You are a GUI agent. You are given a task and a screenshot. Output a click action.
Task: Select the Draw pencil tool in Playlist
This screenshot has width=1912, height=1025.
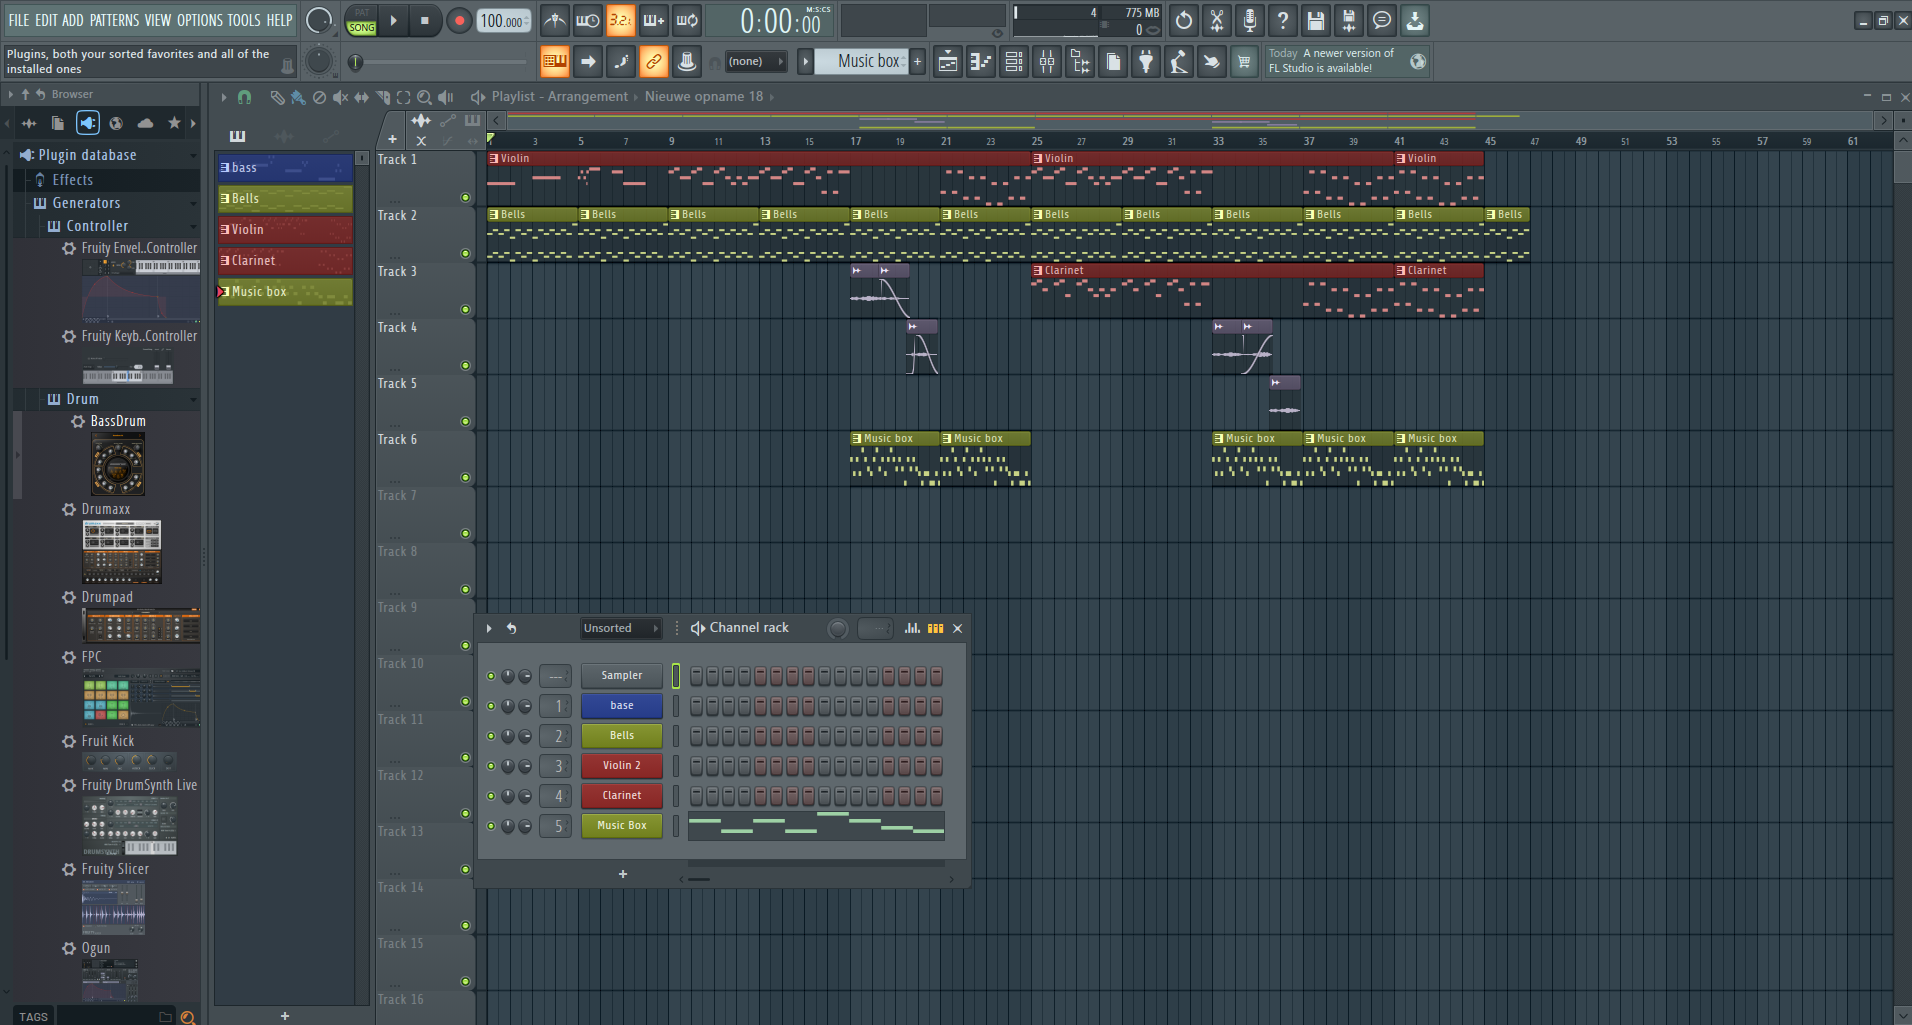[x=277, y=97]
